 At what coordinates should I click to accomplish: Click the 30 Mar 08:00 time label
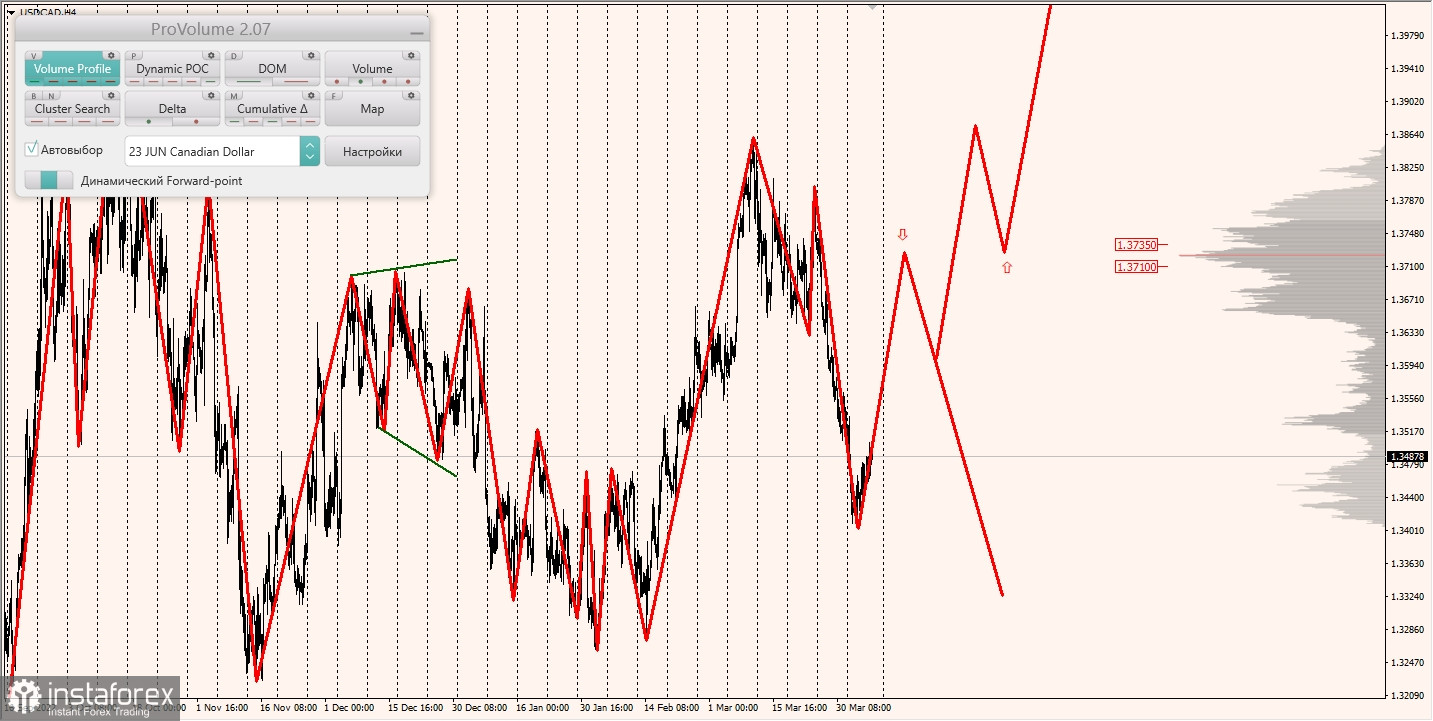[x=863, y=708]
